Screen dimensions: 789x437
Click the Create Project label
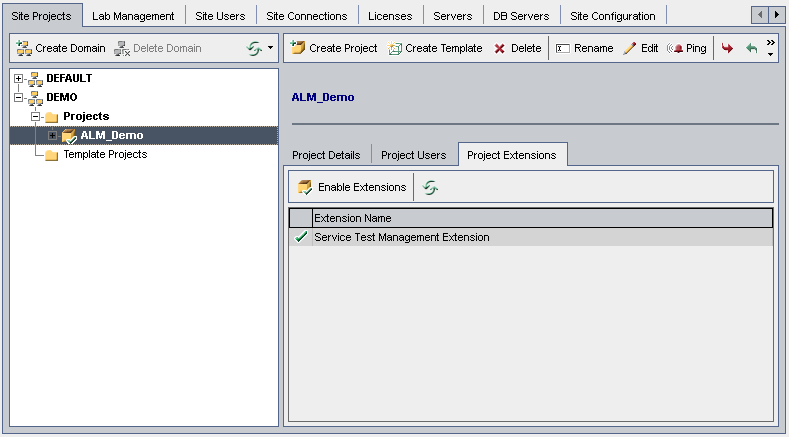coord(343,48)
